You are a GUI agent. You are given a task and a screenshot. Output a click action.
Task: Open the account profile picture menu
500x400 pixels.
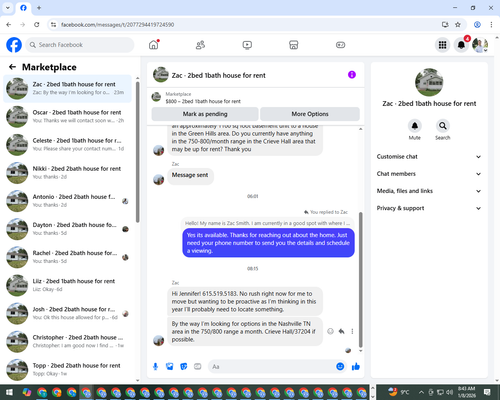click(x=480, y=45)
